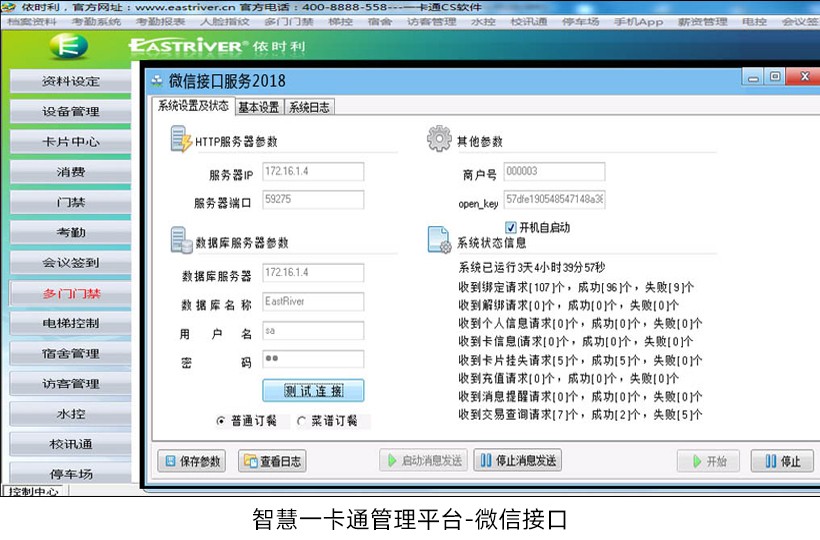Click the 测试连接 test connection button
820x540 pixels.
[313, 390]
